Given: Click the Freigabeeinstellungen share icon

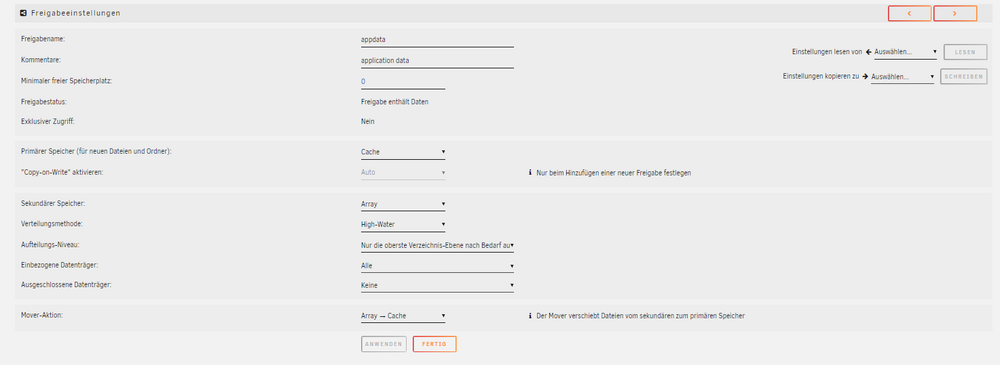Looking at the screenshot, I should tap(24, 13).
